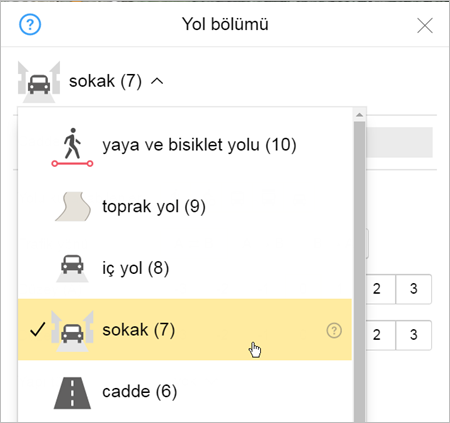Viewport: 450px width, 423px height.
Task: Click the two-way street icon in the highlighted row
Action: [72, 331]
